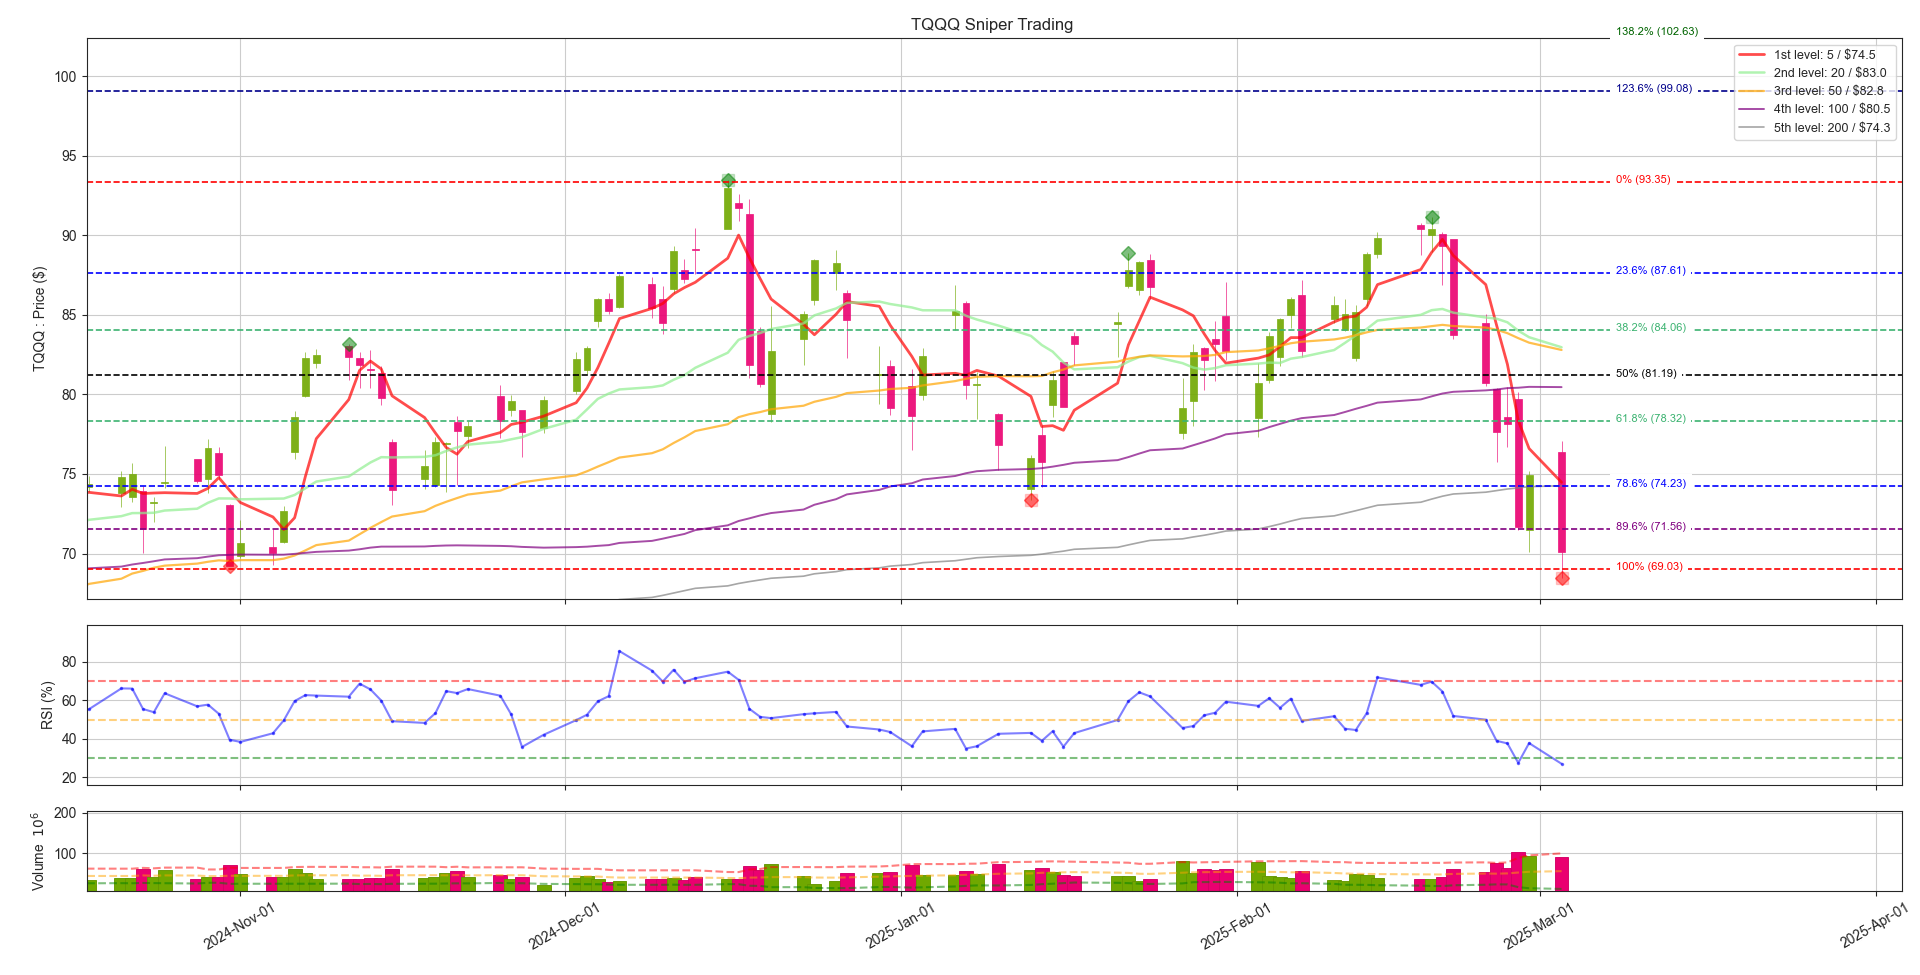Click the price axis tick '75'
This screenshot has height=975, width=1920.
tap(70, 475)
